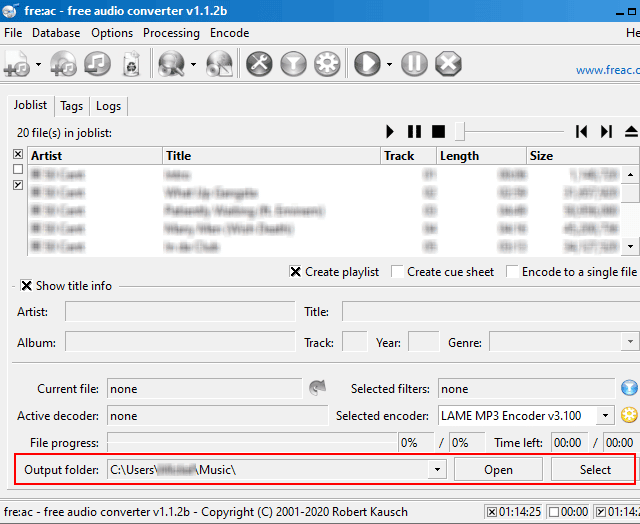Click the blue filter icon beside Selected filters
The width and height of the screenshot is (640, 524).
[x=629, y=388]
